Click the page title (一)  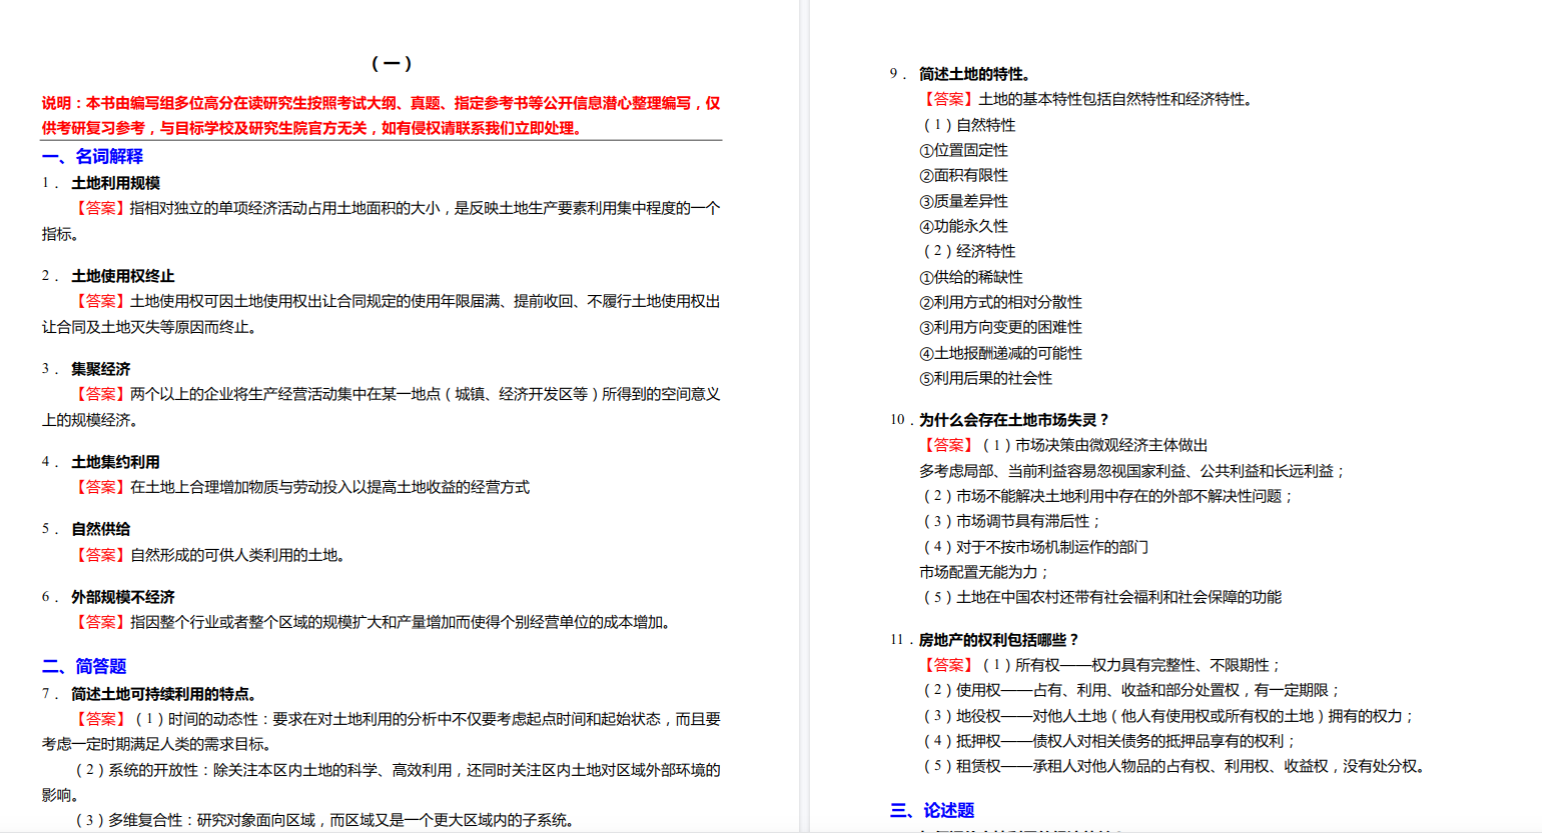pos(391,64)
